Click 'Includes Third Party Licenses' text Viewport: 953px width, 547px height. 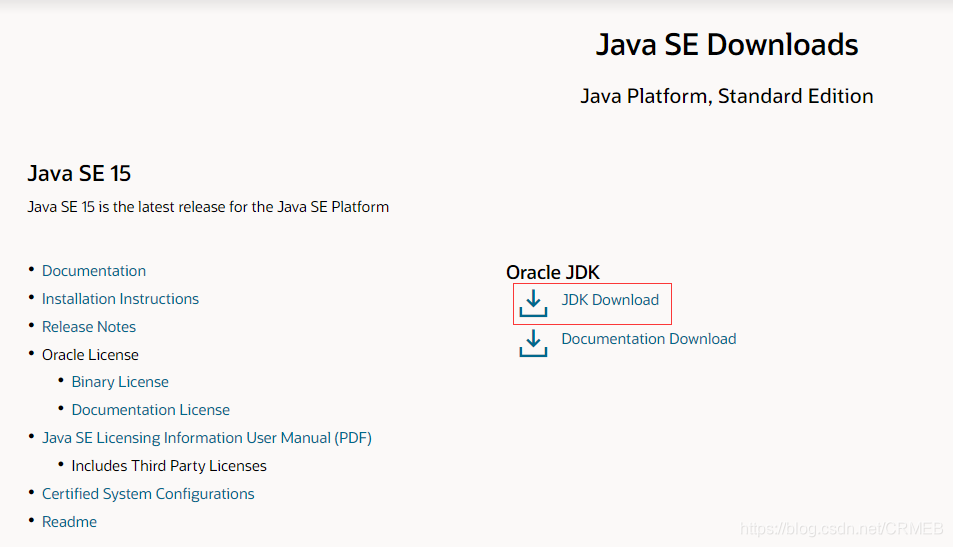pyautogui.click(x=169, y=466)
